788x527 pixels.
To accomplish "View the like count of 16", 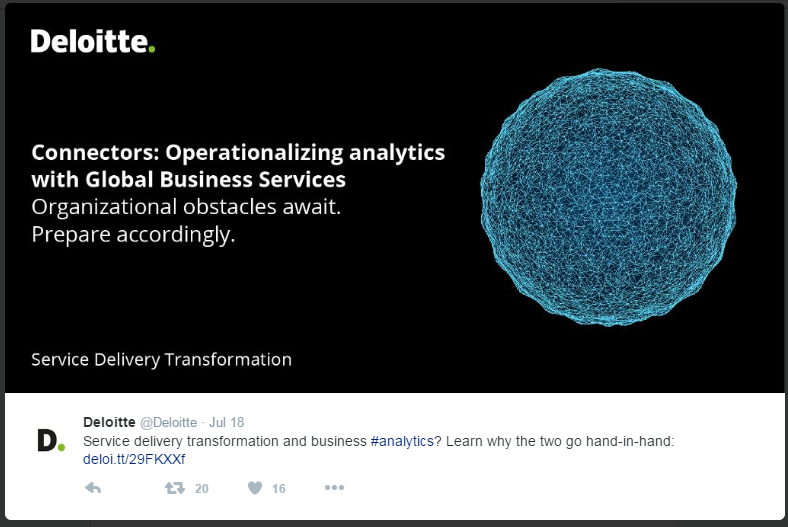I will tap(278, 488).
